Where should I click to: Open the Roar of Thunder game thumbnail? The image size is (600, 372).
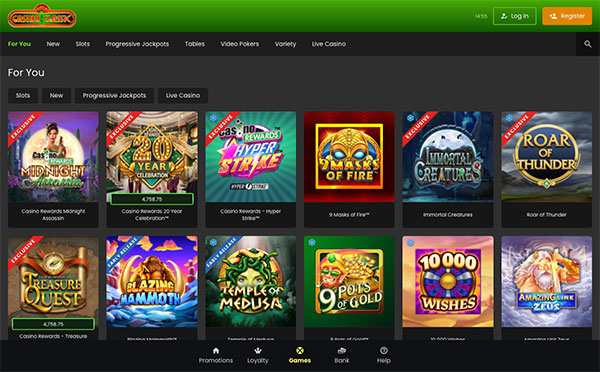pos(547,157)
